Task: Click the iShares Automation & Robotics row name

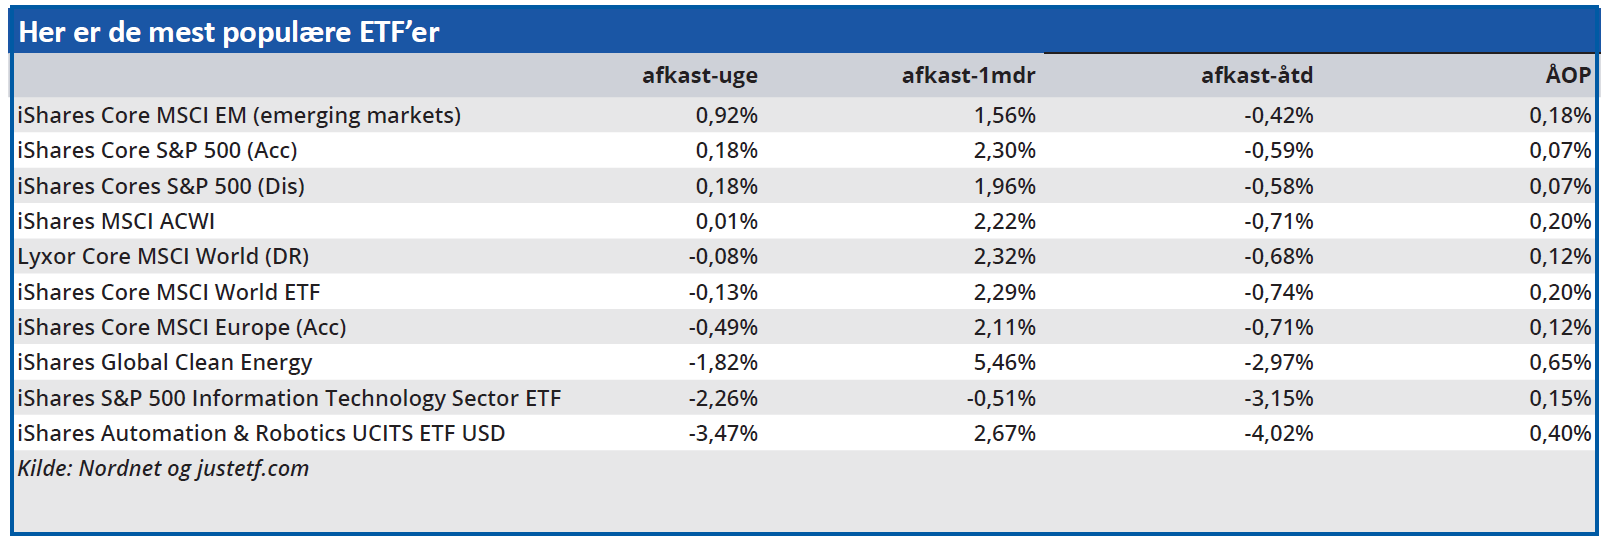Action: click(261, 434)
